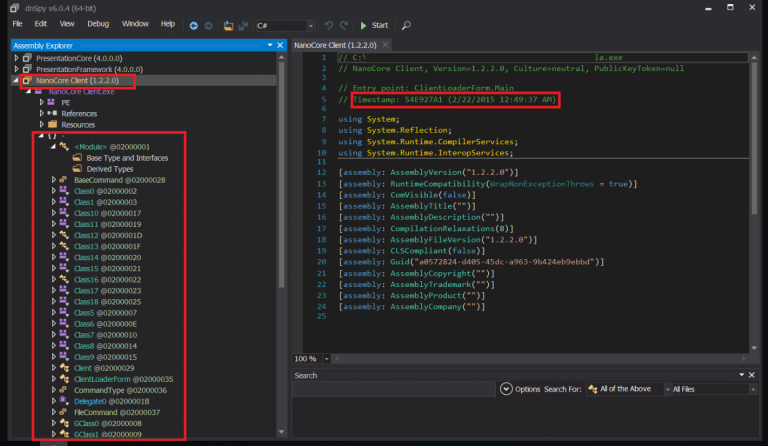Click the BaseCommand enum icon
This screenshot has width=768, height=446.
tap(63, 180)
